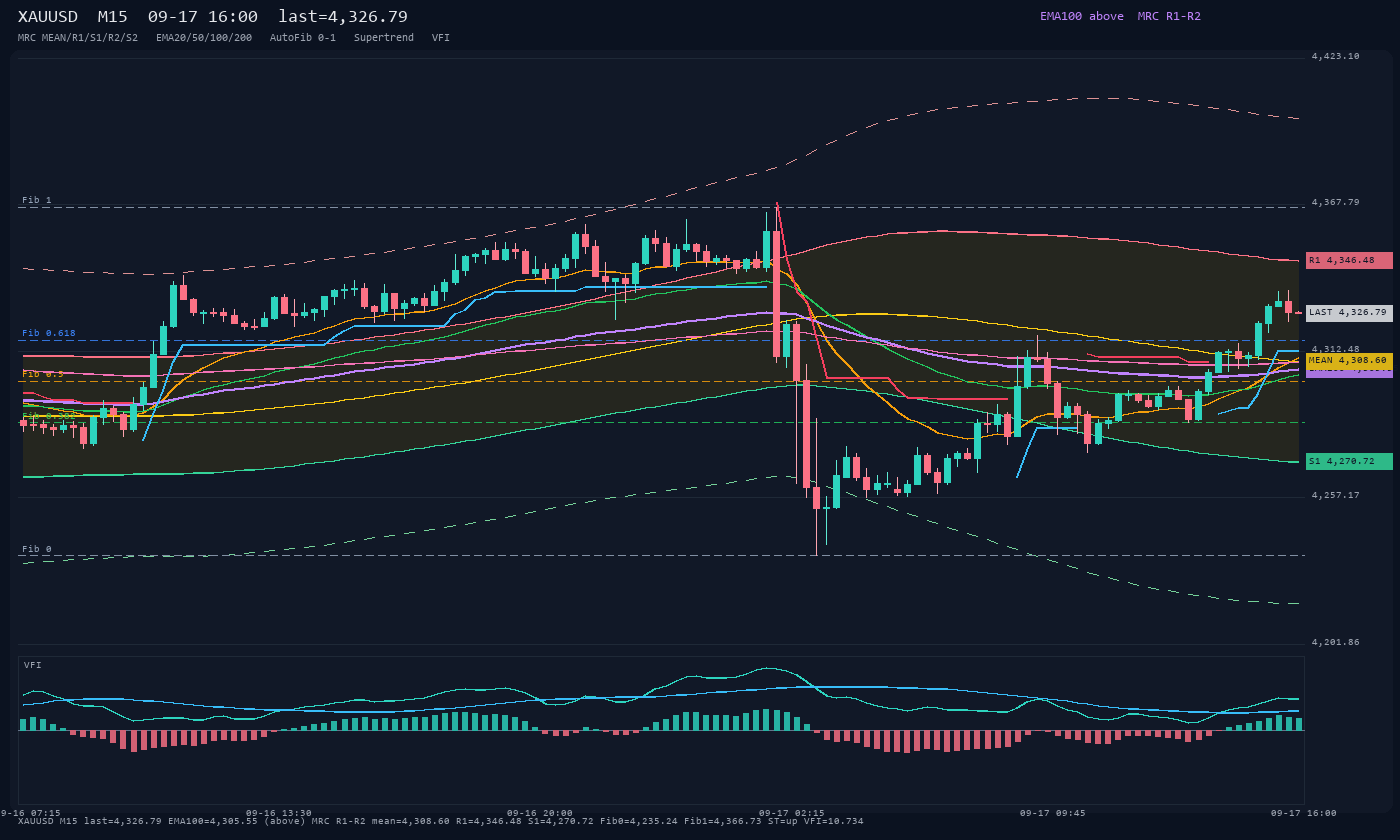Viewport: 1400px width, 840px height.
Task: Click the purple EMA100 above status text
Action: 1081,16
